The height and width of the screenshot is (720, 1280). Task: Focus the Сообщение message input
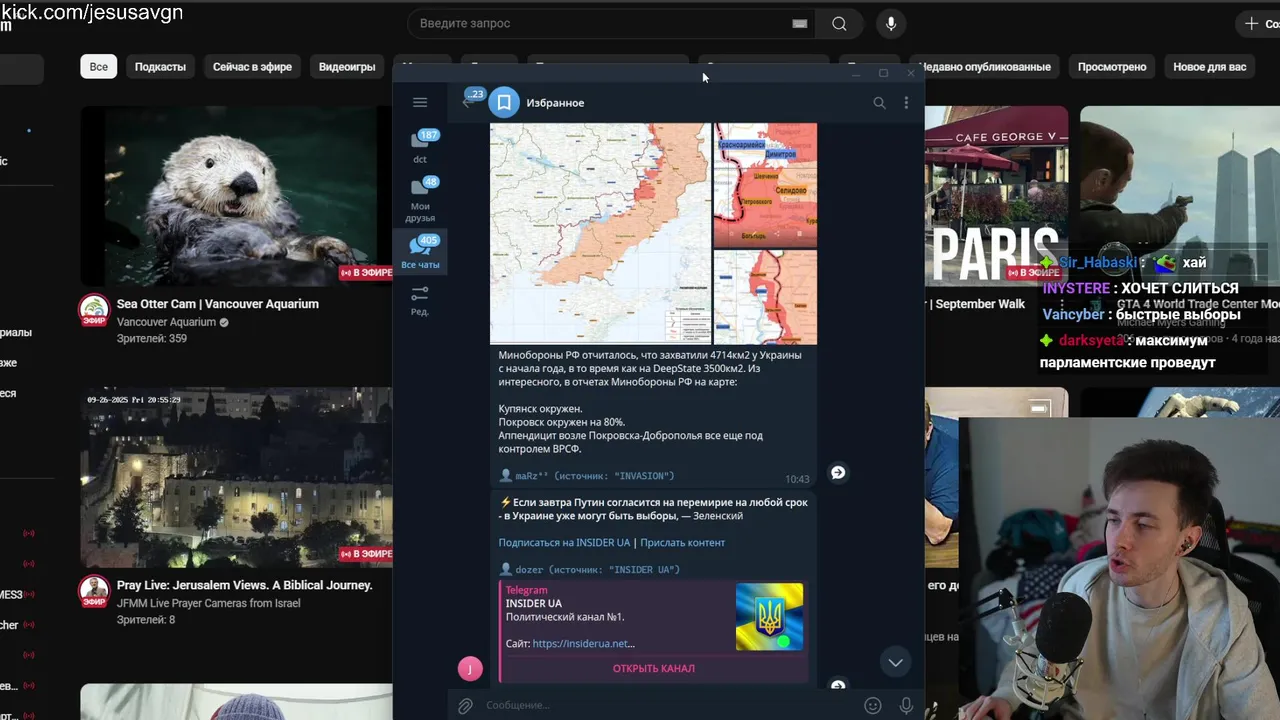click(668, 705)
